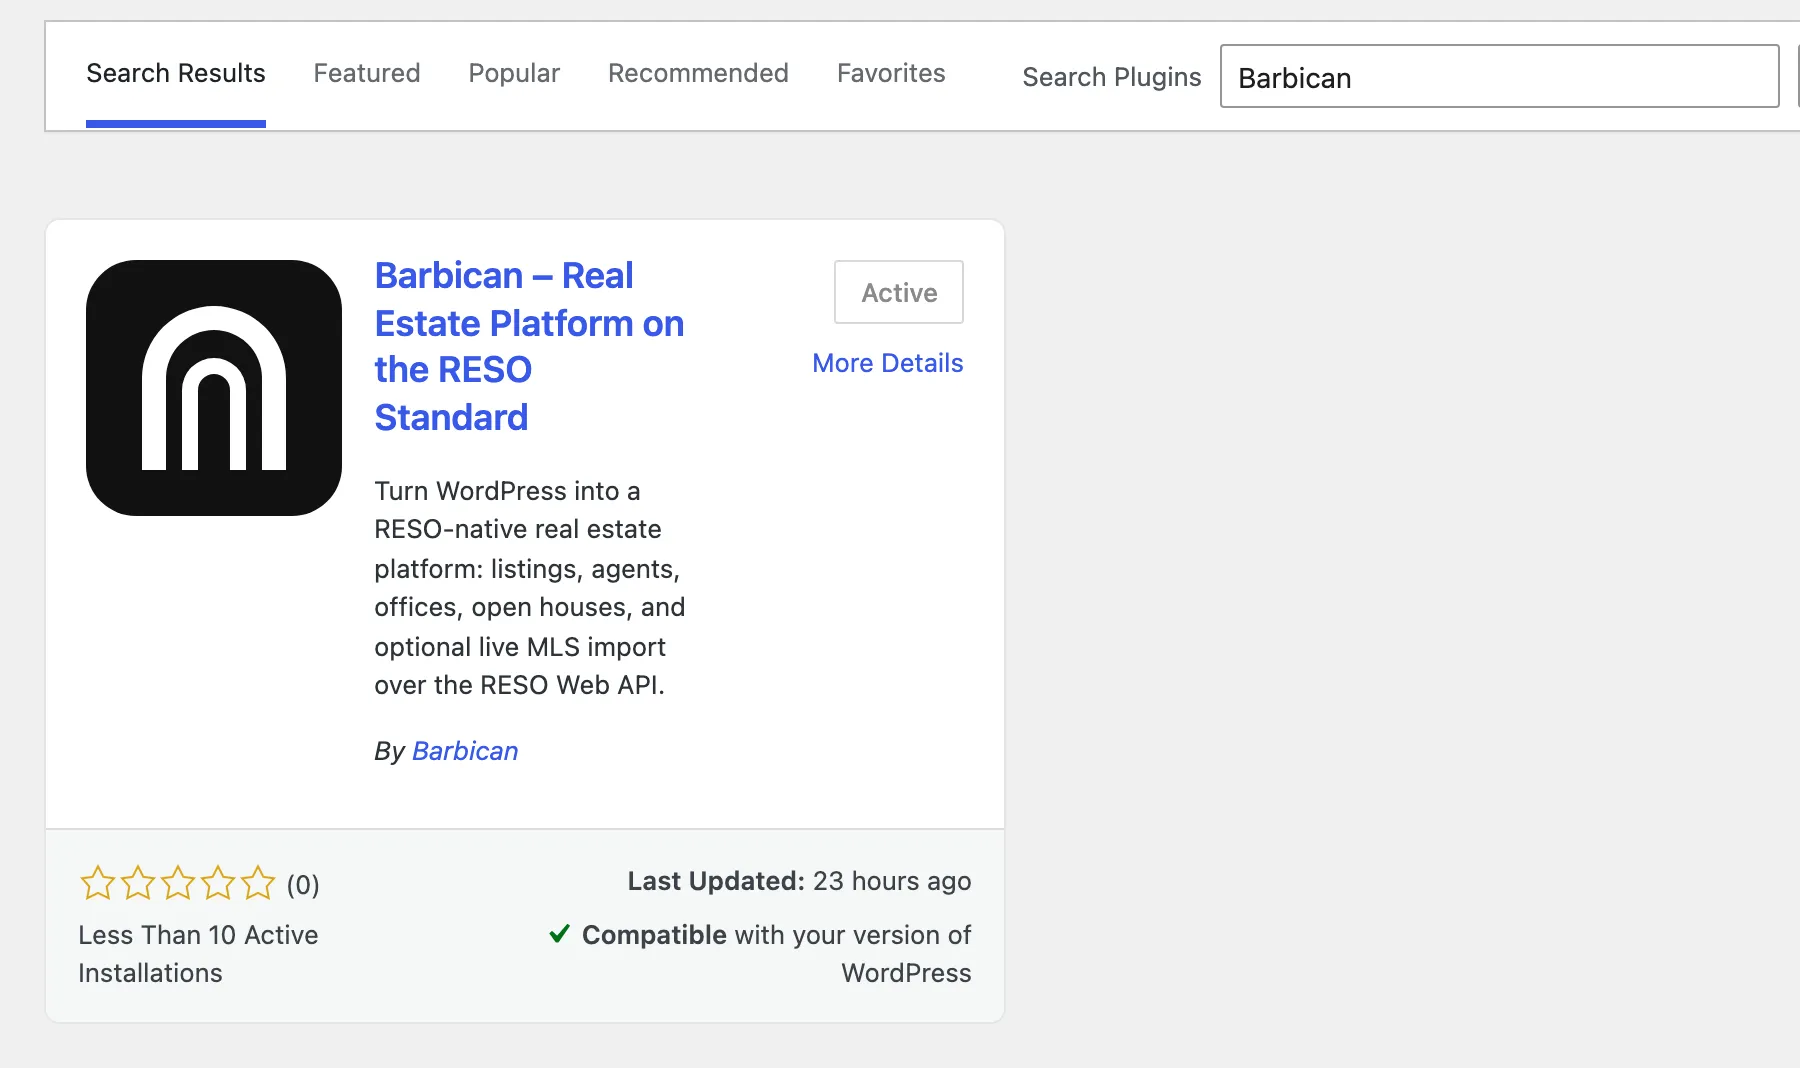Click the Active button
Screen dimensions: 1800x1068
(899, 292)
